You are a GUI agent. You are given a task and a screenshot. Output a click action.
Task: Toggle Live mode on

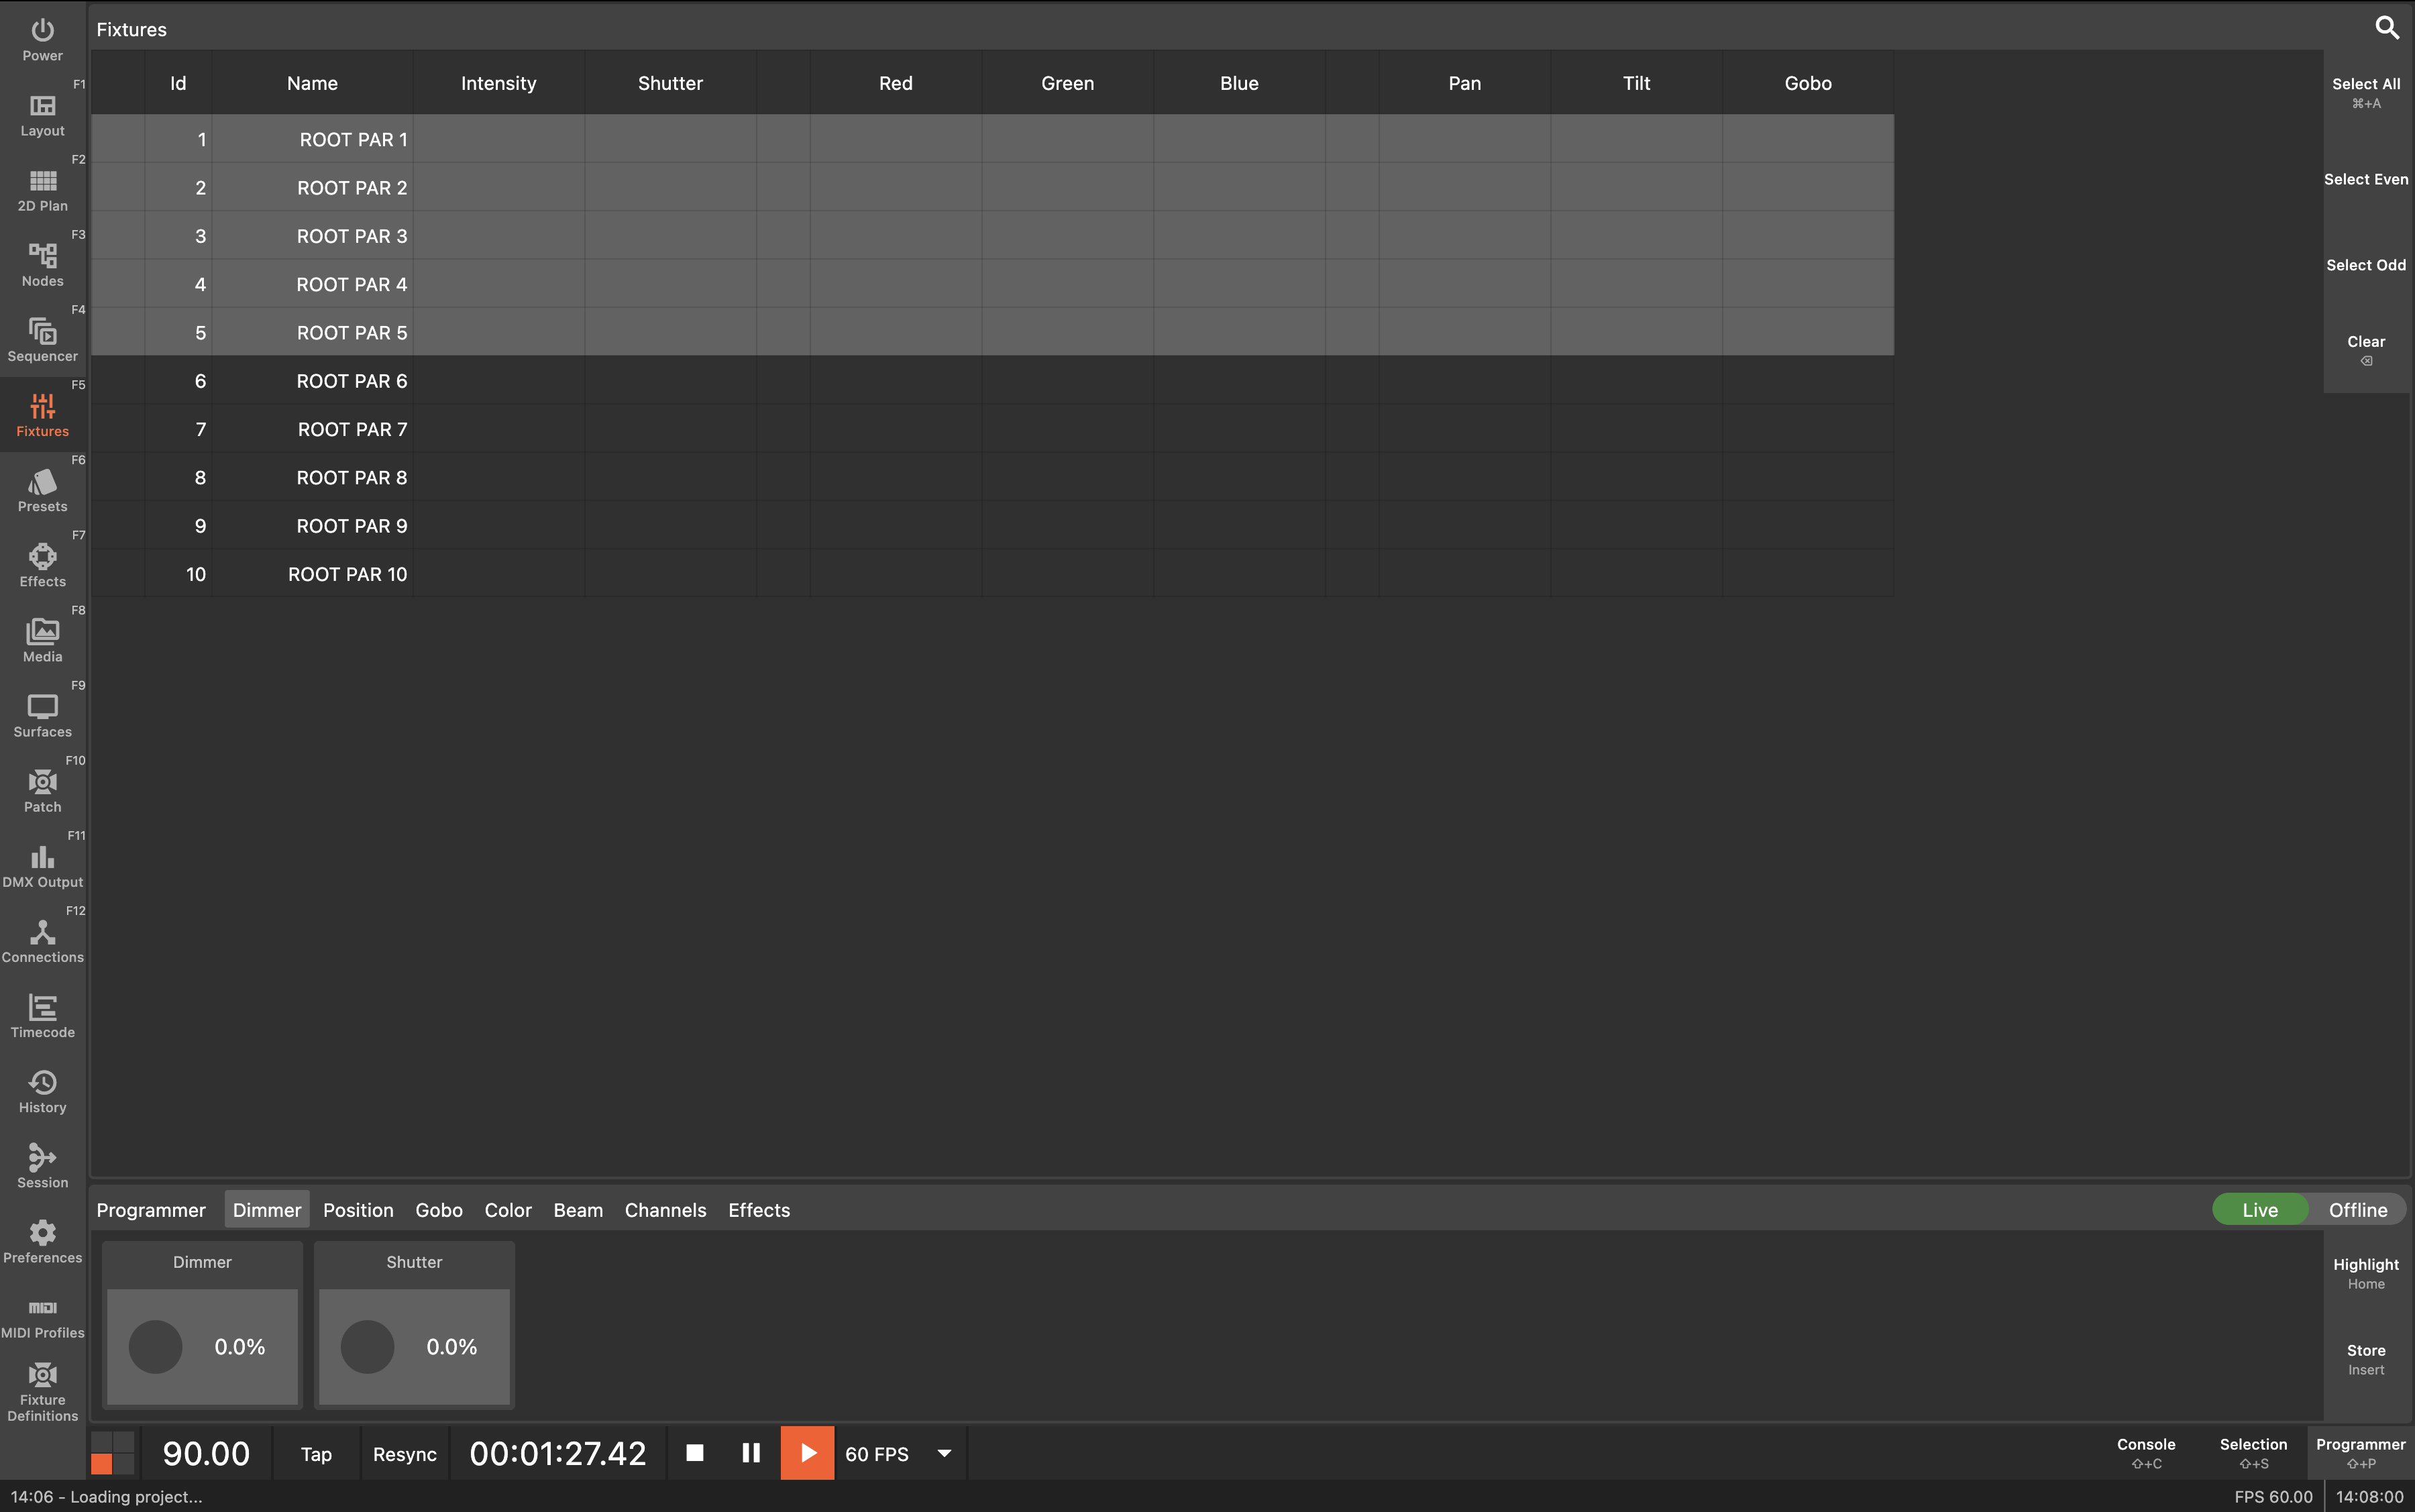(x=2258, y=1209)
